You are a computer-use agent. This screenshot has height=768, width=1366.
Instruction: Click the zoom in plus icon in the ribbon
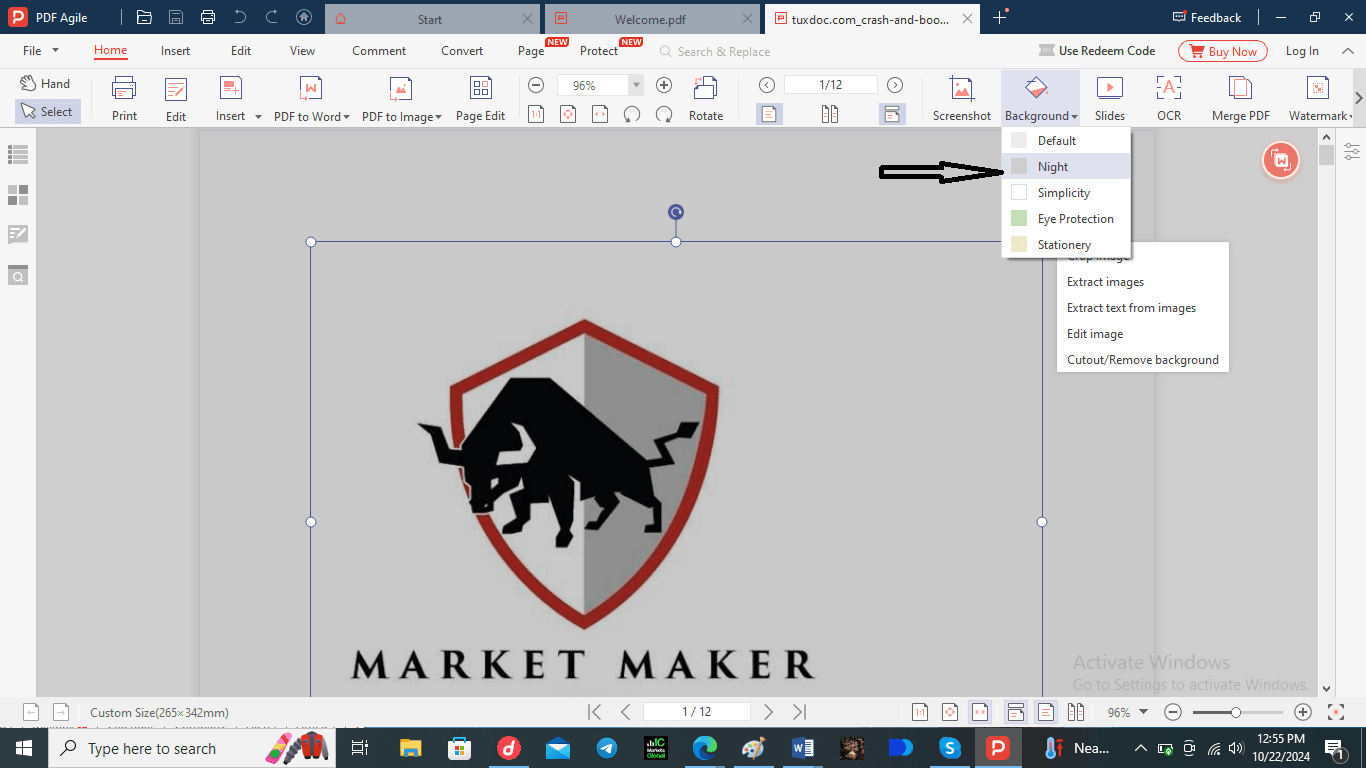click(664, 85)
